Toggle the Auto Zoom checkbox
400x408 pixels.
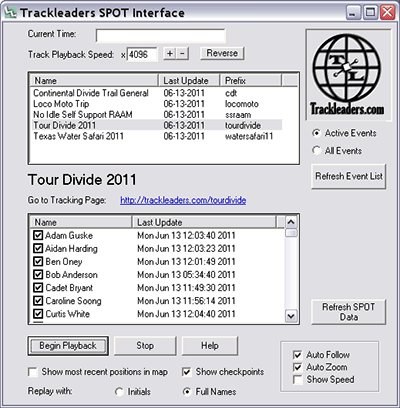coord(297,367)
